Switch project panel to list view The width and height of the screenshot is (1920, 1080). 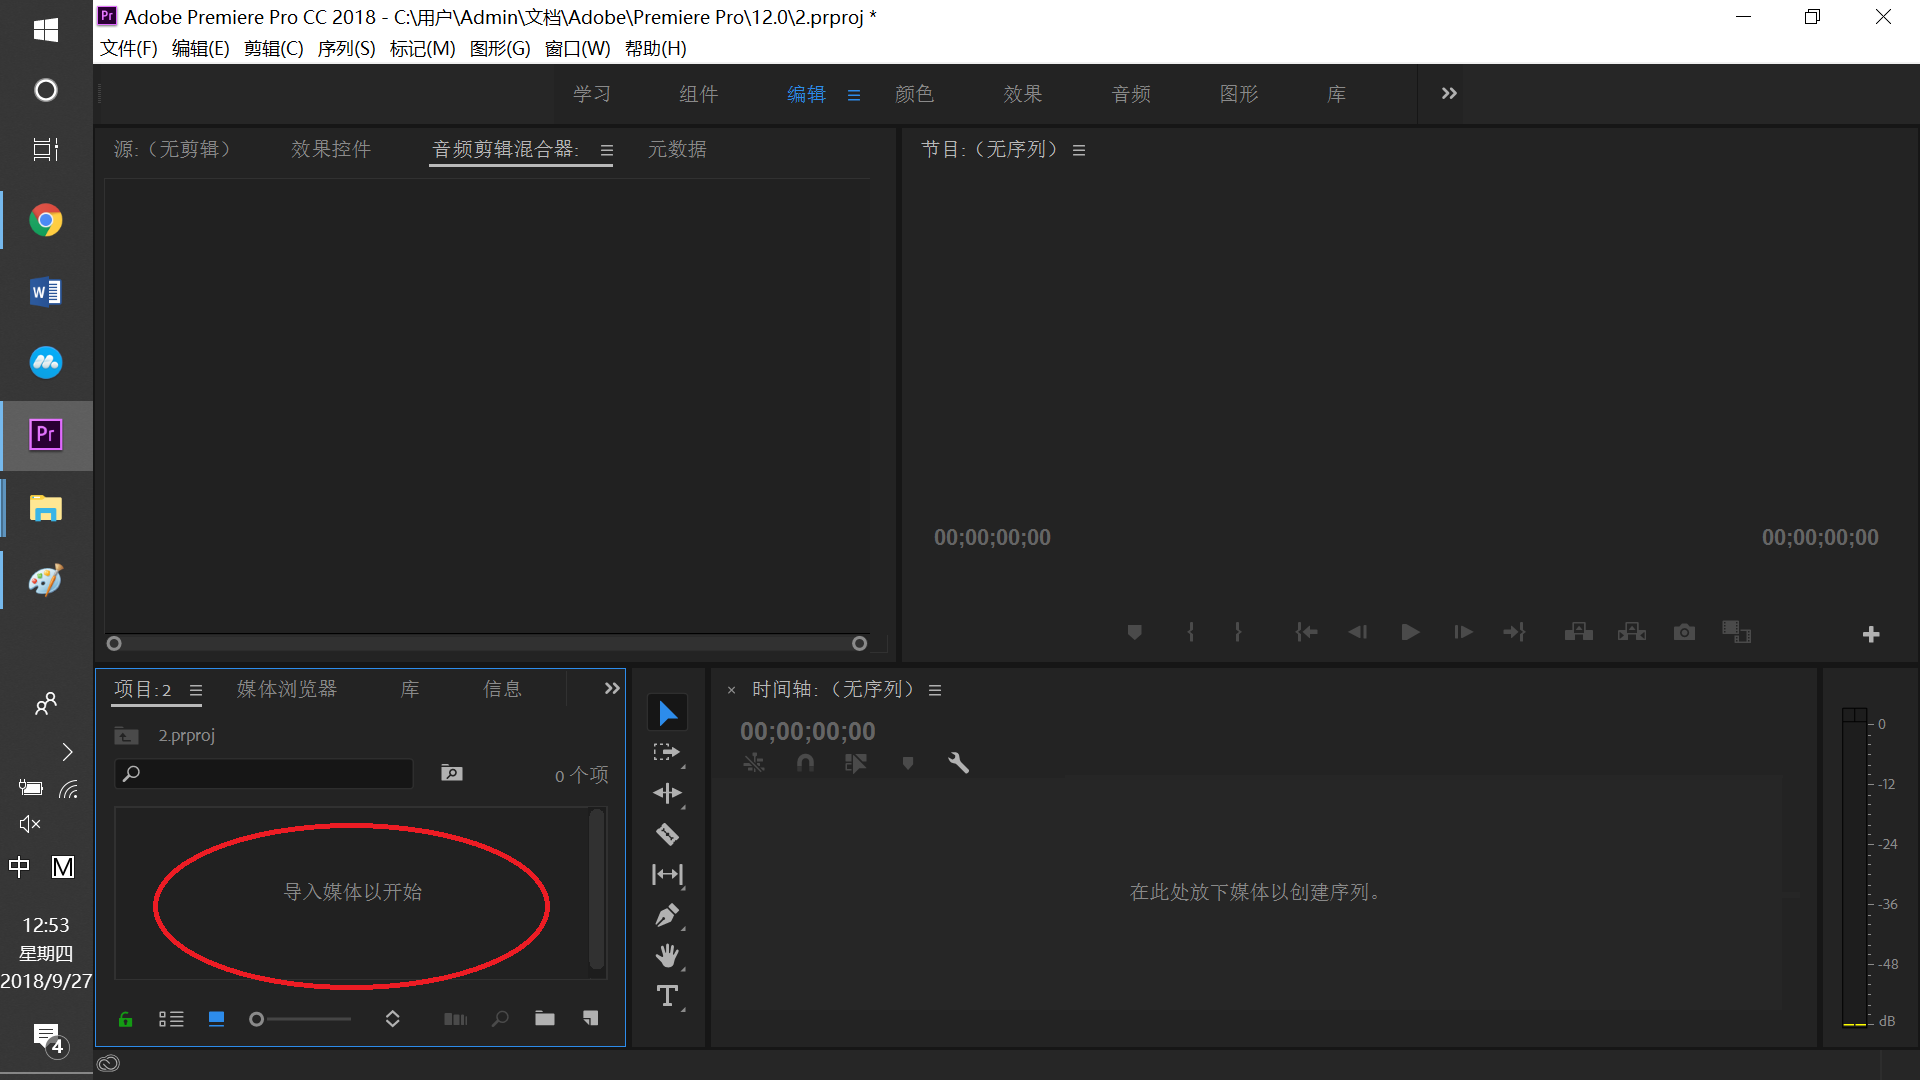(171, 1019)
